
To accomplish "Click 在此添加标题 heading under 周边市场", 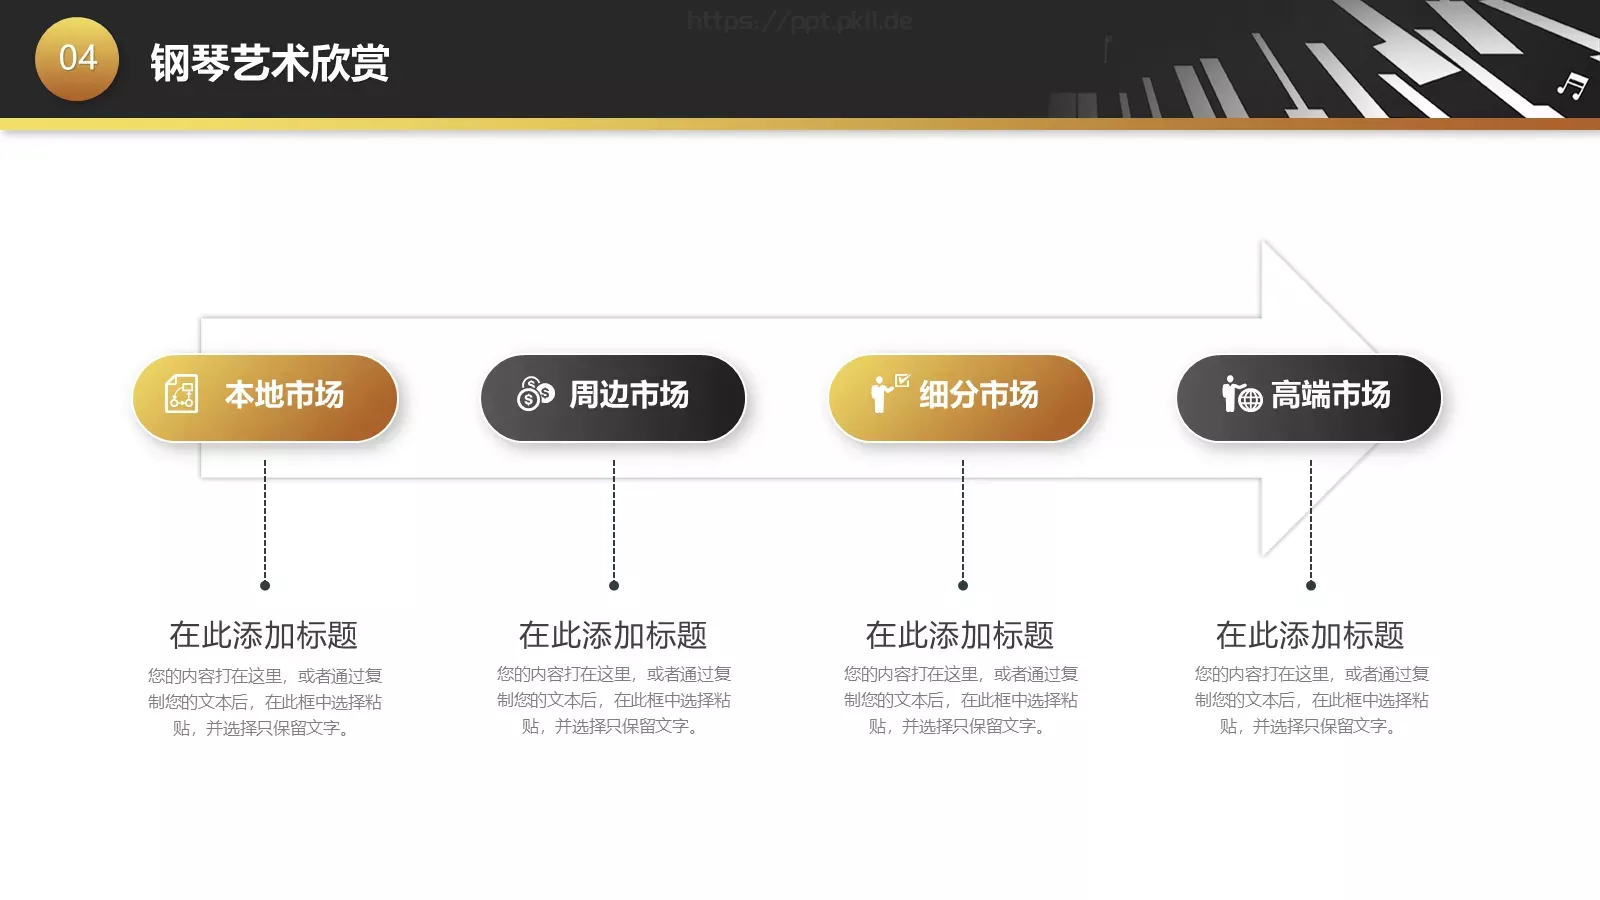I will pos(613,635).
